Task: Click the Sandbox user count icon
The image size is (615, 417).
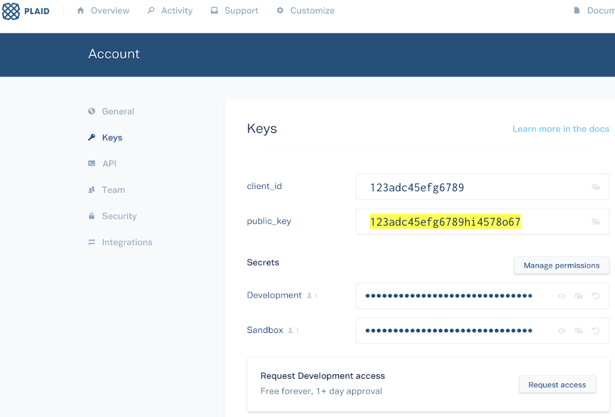Action: point(293,330)
